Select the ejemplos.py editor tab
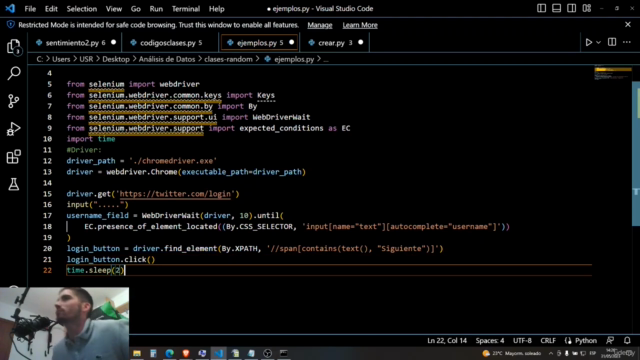 pyautogui.click(x=260, y=42)
